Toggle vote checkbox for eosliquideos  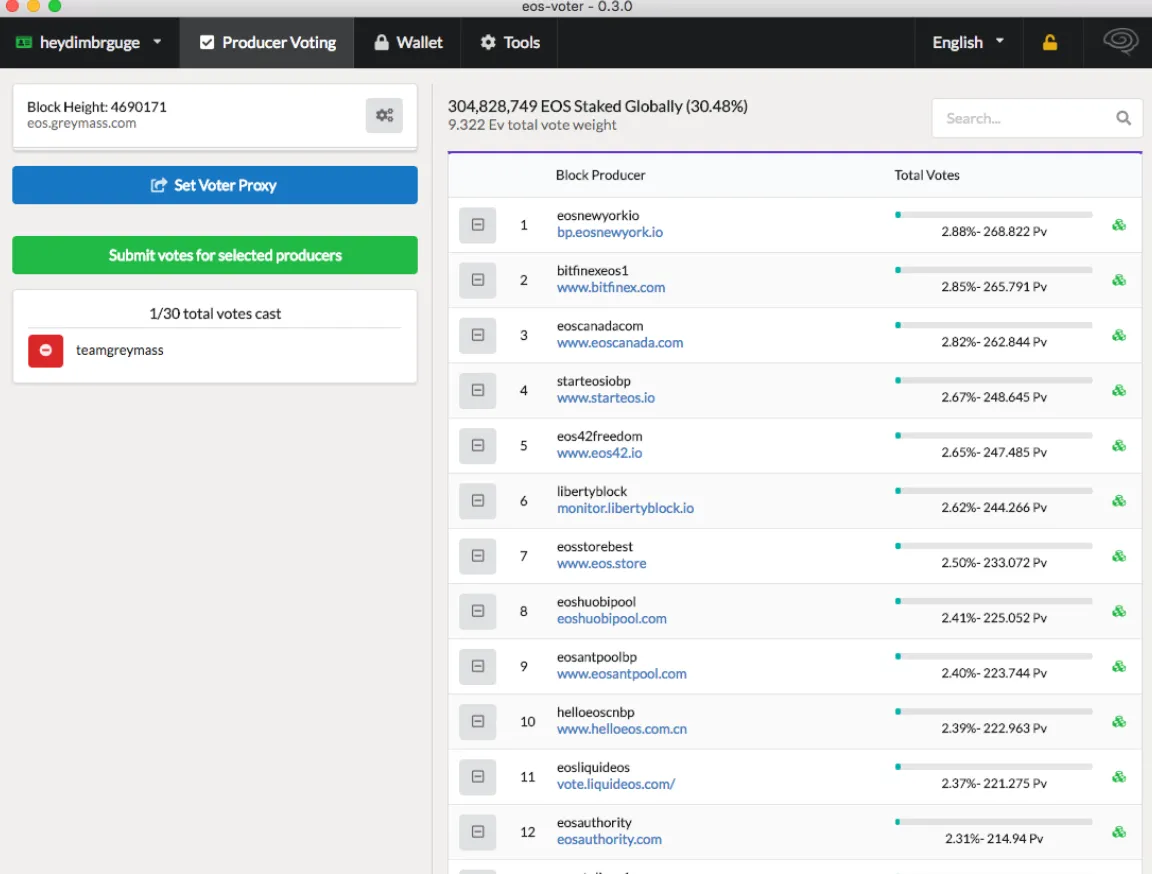[478, 776]
